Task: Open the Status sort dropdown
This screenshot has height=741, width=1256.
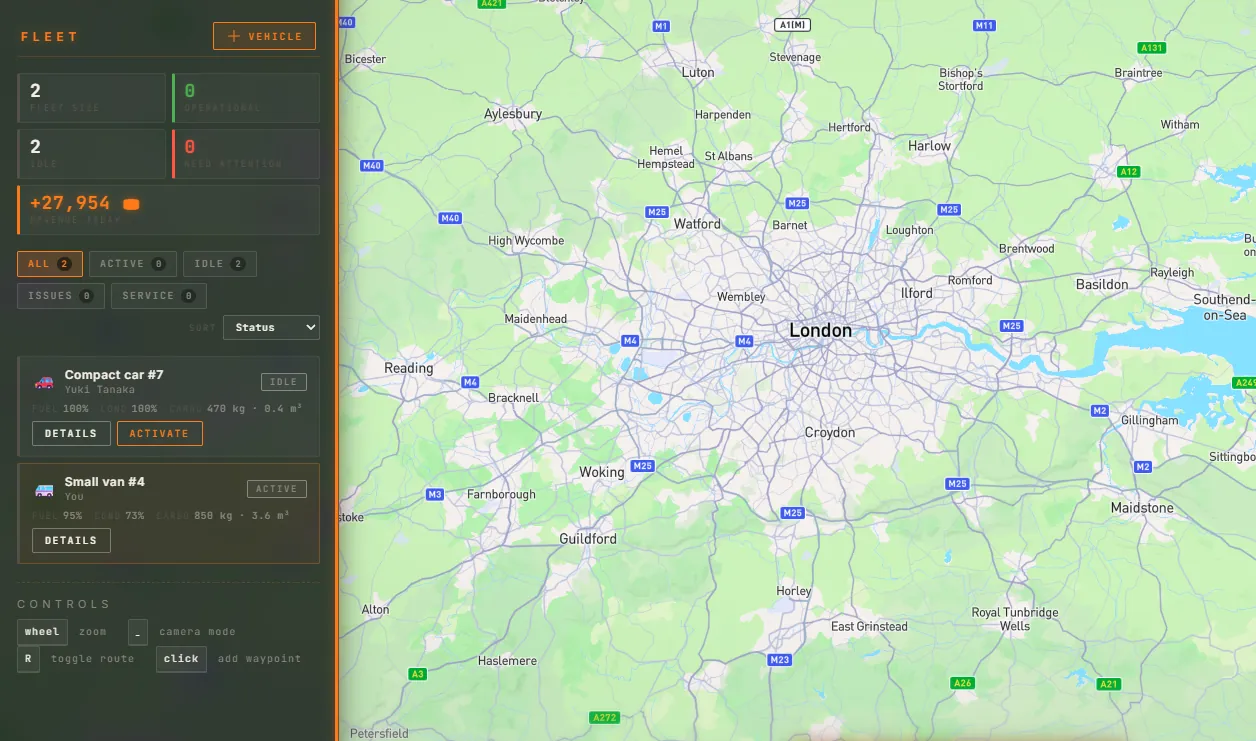Action: coord(271,327)
